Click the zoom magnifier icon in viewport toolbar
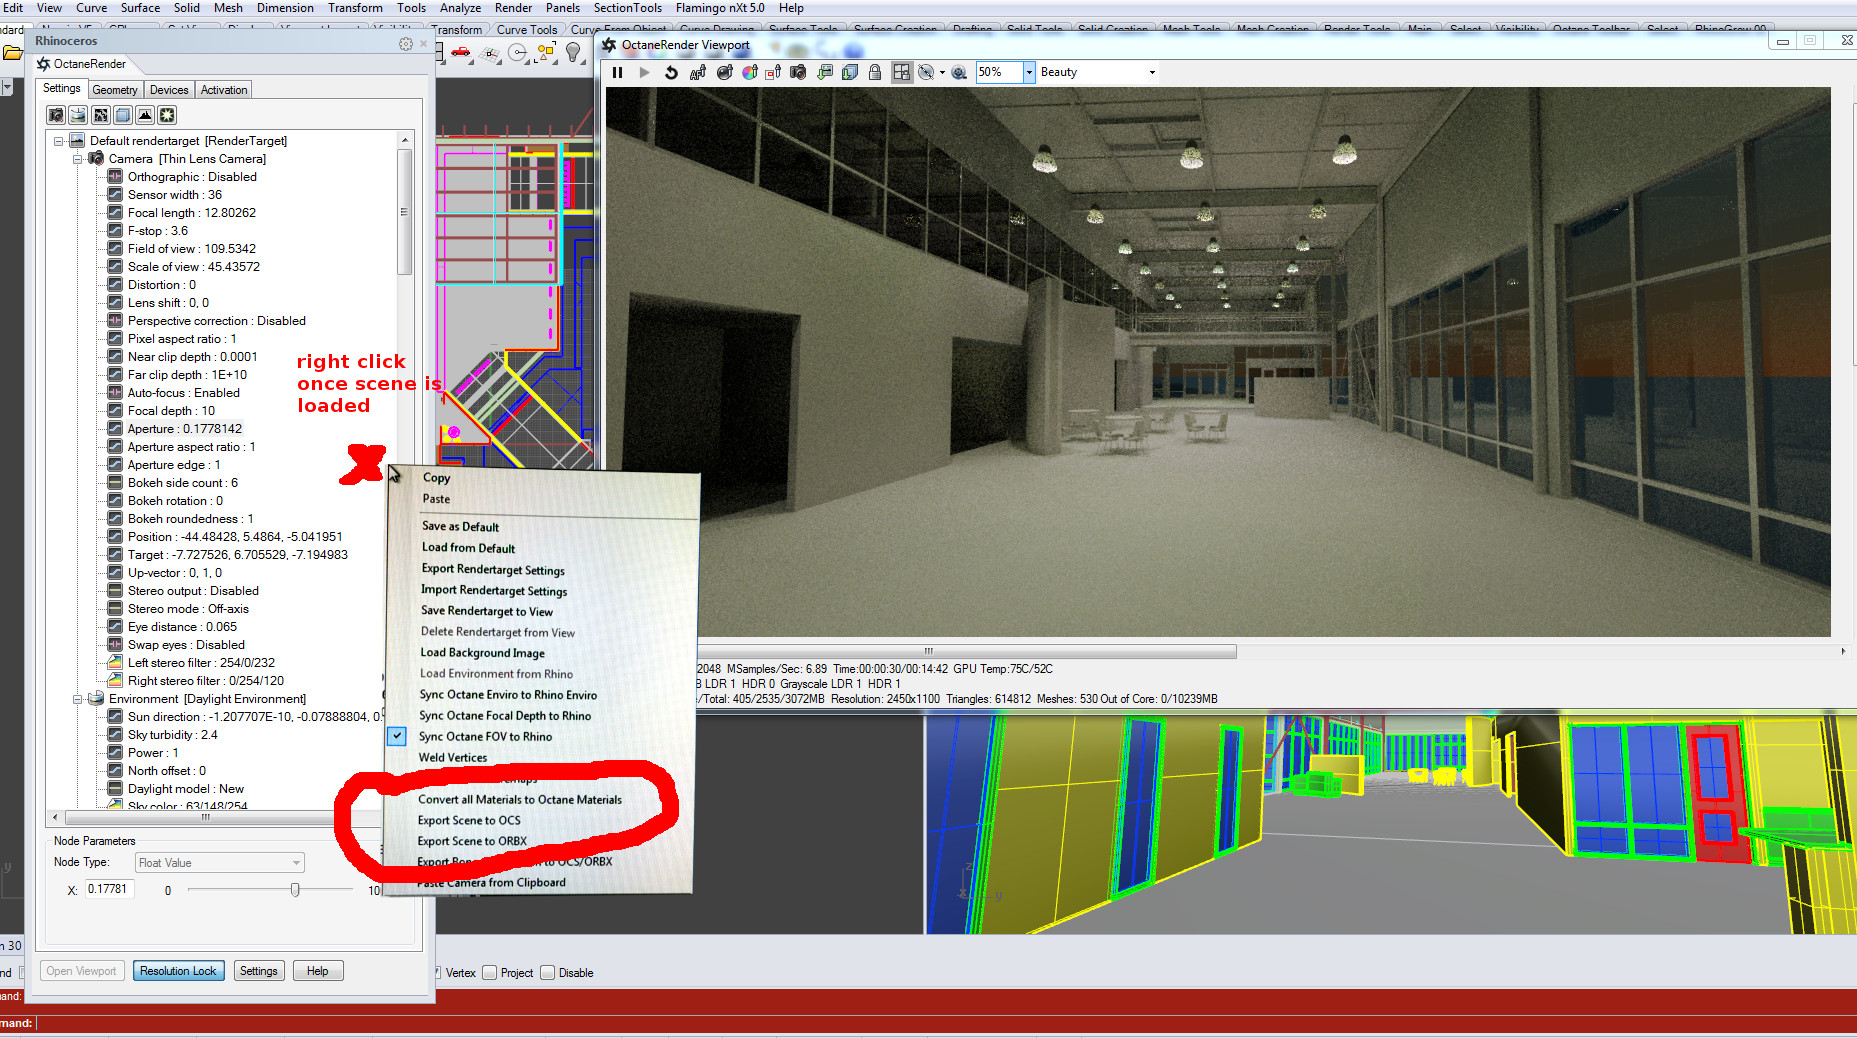This screenshot has height=1038, width=1857. click(x=959, y=72)
